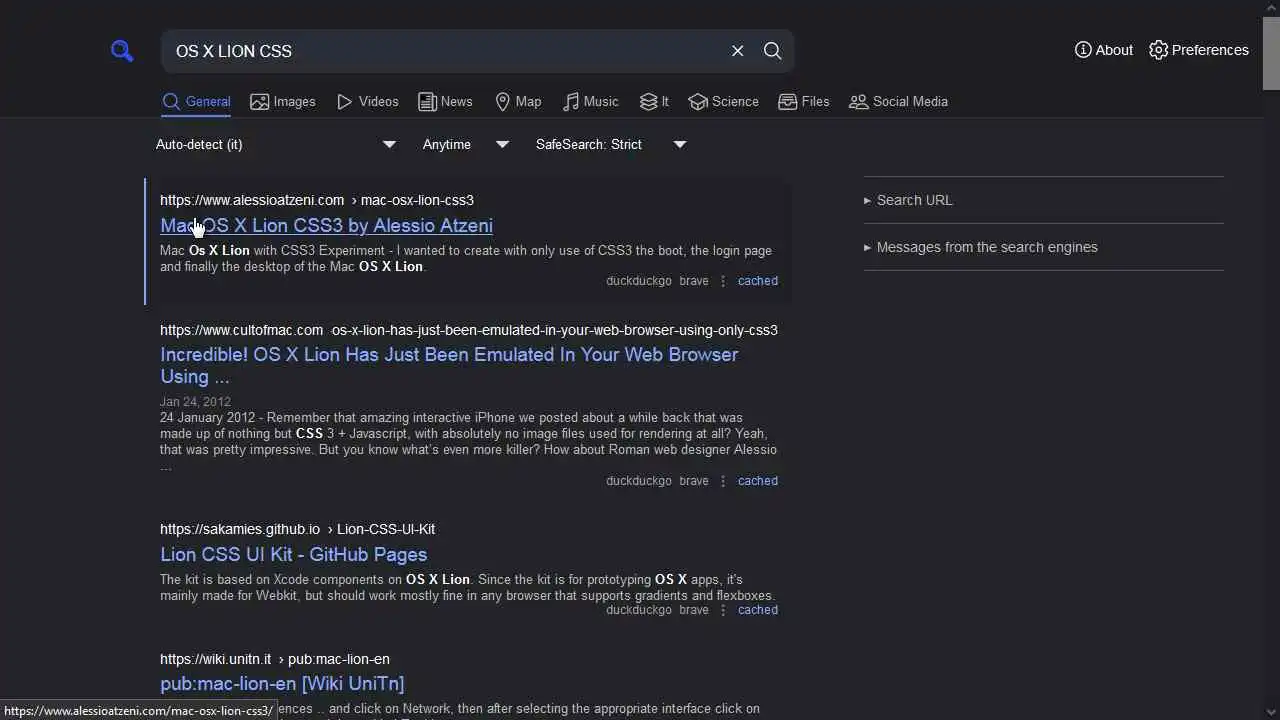
Task: Open pub:mac-lion-en [Wiki UniTn] result
Action: point(282,683)
